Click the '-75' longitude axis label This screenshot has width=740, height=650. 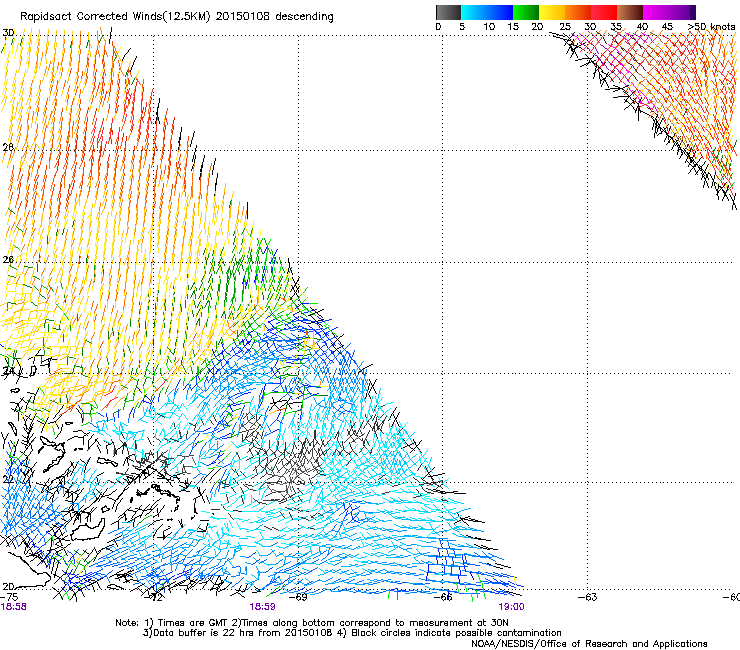coord(9,597)
